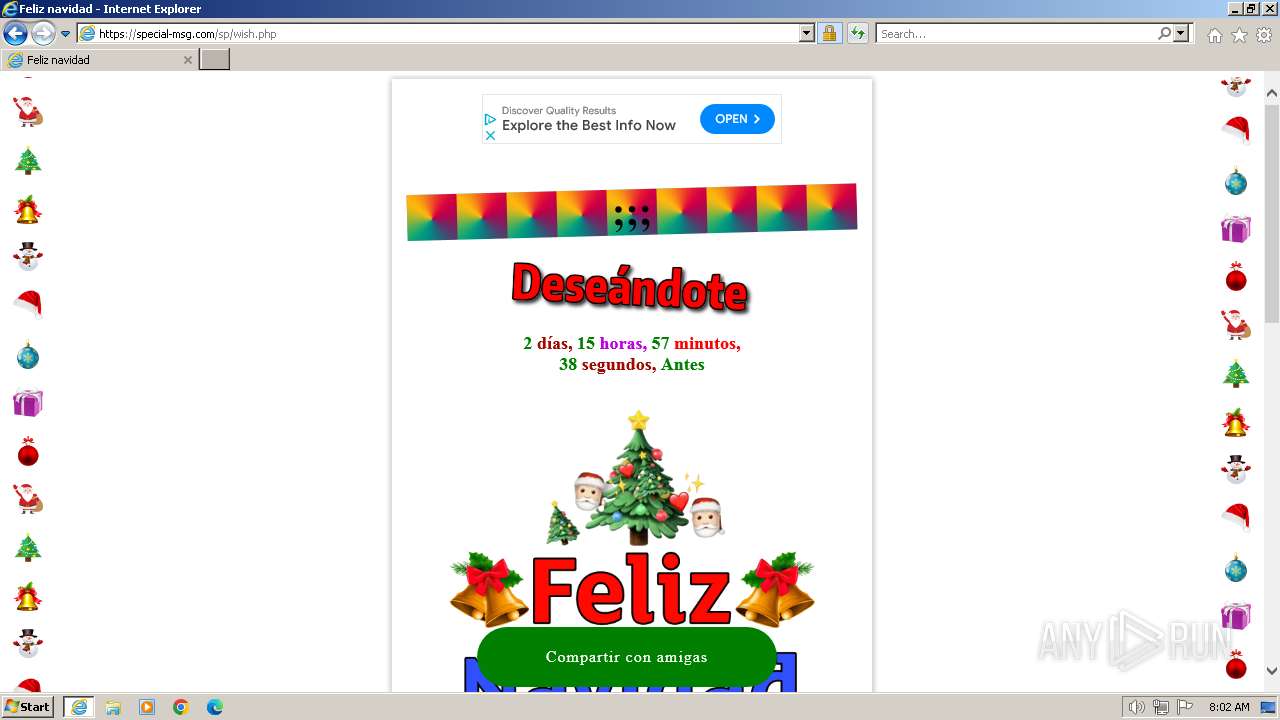Click the countdown text '2 días, 15 horas'
The width and height of the screenshot is (1280, 720).
(x=585, y=343)
